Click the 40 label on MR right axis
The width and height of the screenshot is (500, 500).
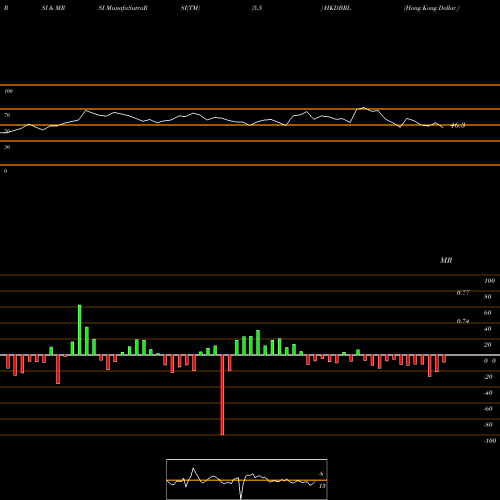point(488,329)
